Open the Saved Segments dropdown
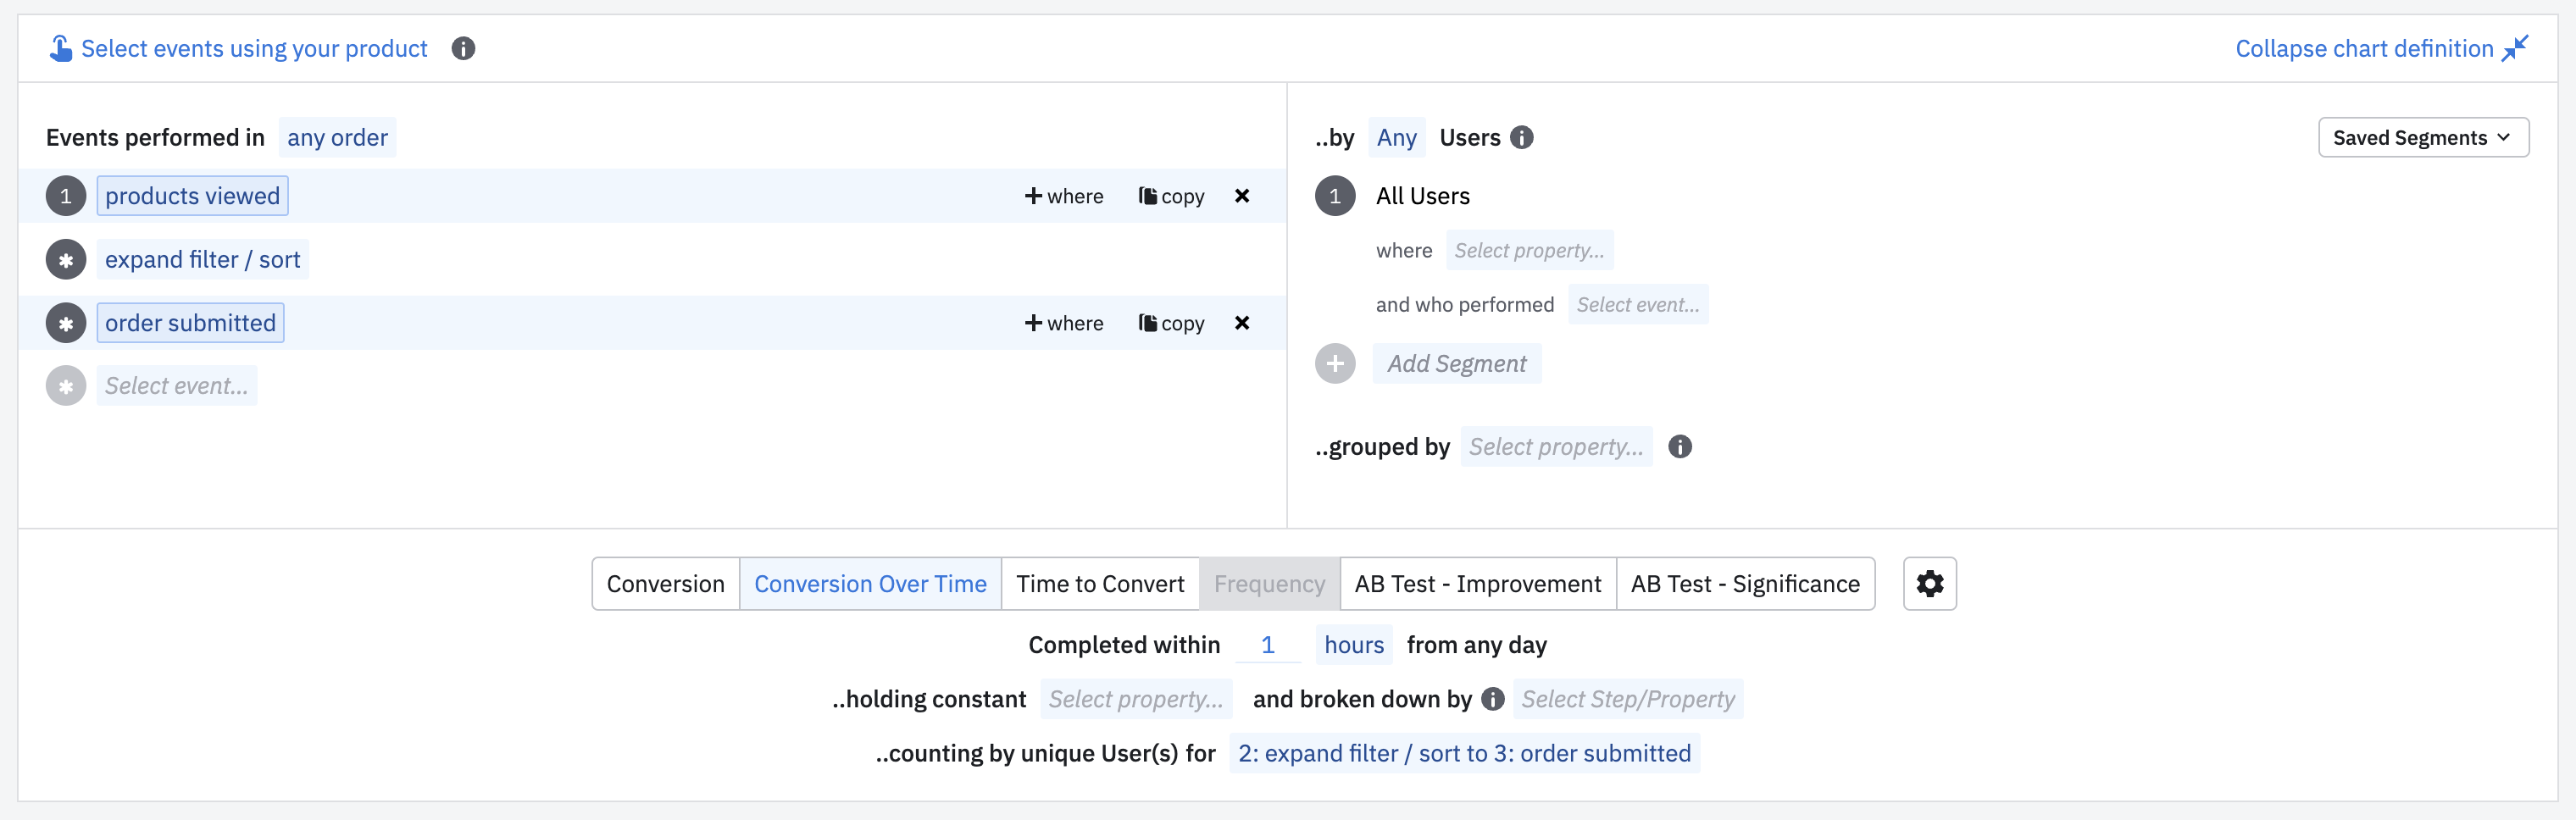The height and width of the screenshot is (820, 2576). pyautogui.click(x=2423, y=138)
